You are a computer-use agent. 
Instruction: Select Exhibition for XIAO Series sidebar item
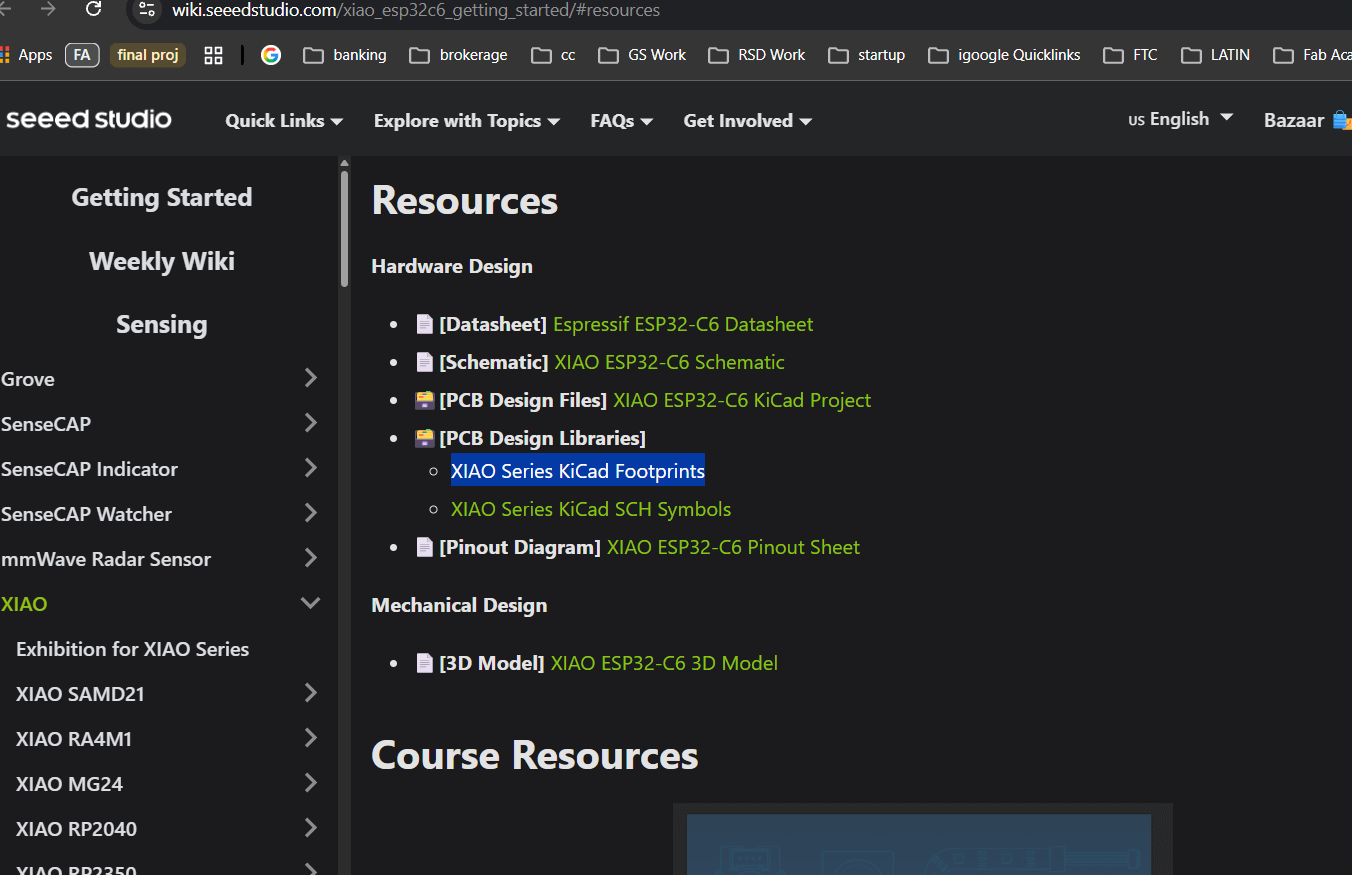pos(132,649)
